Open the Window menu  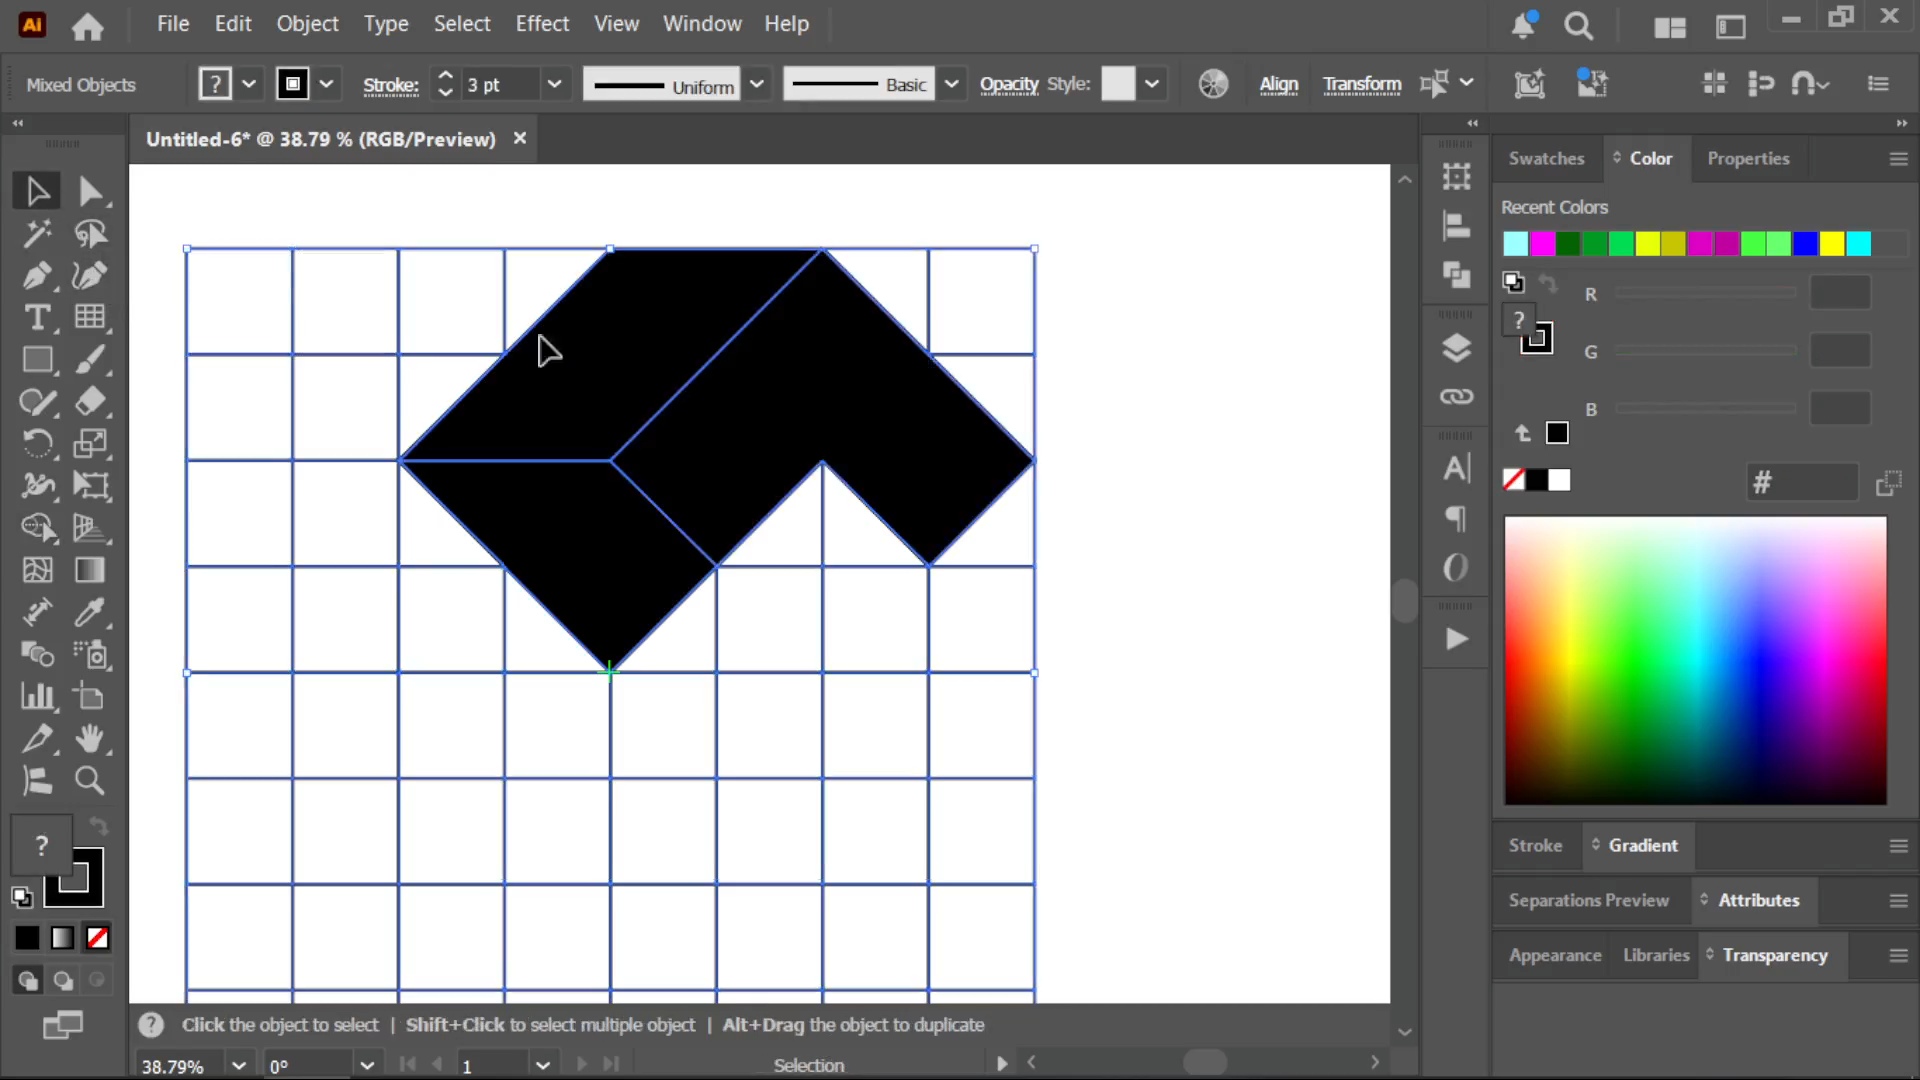pyautogui.click(x=702, y=24)
